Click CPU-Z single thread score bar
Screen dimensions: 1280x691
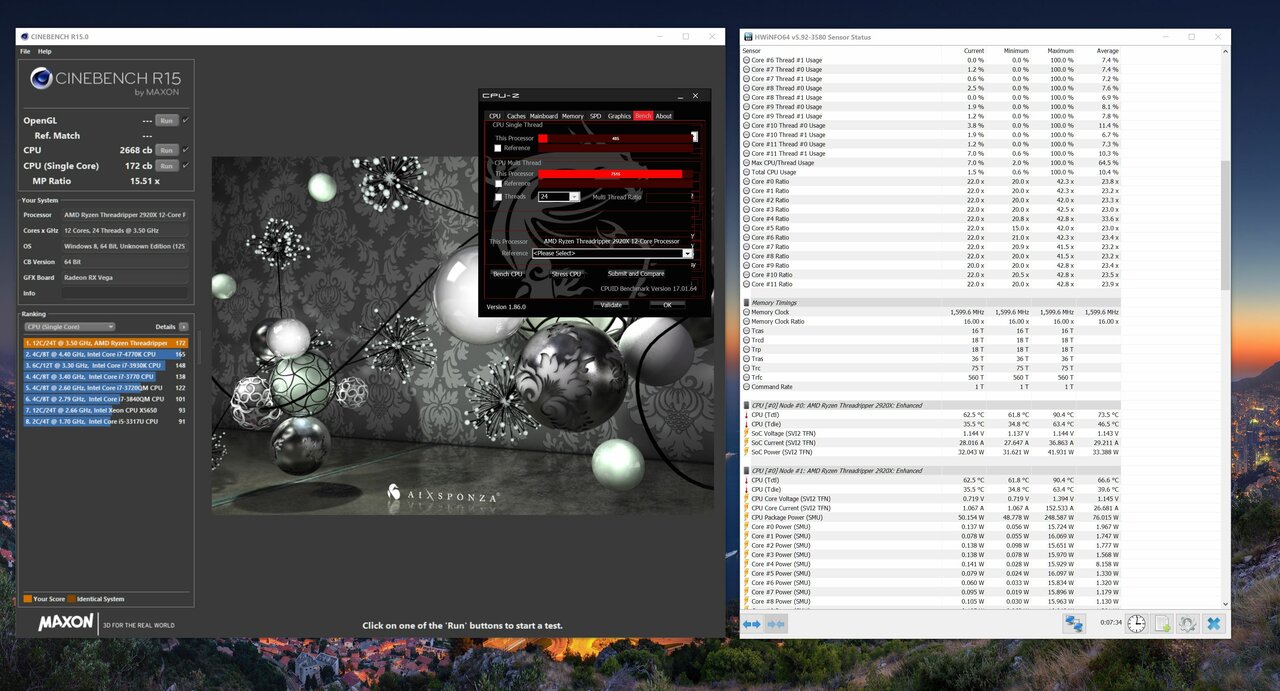(x=615, y=138)
